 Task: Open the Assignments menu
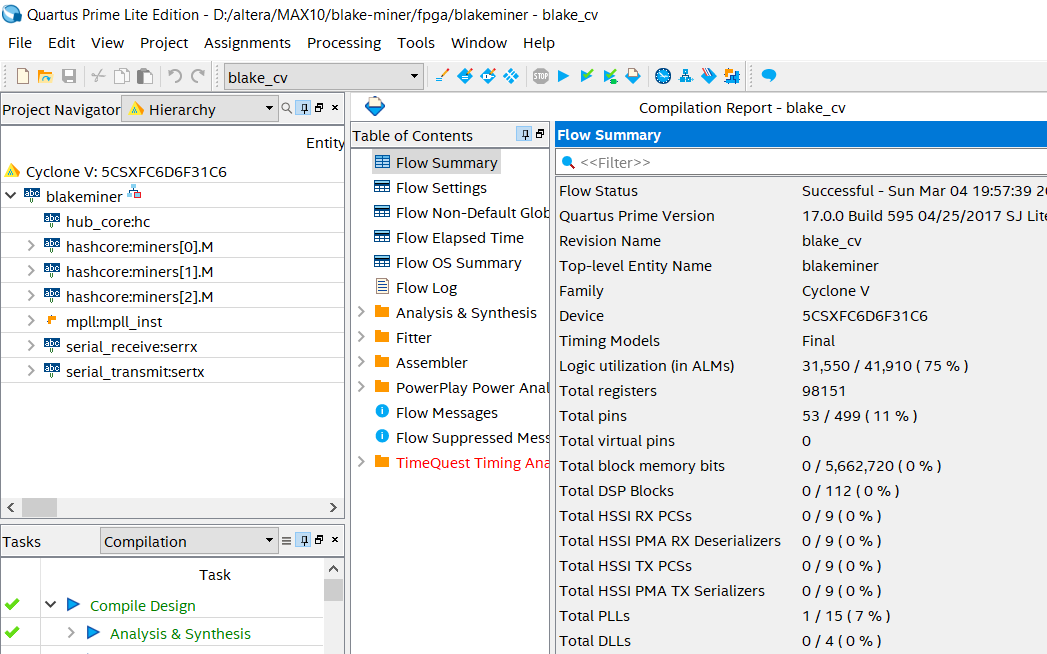[x=247, y=43]
